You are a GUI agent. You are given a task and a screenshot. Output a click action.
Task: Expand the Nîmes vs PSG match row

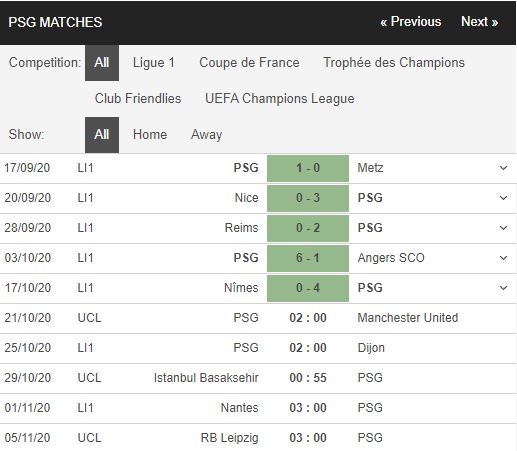click(x=503, y=288)
